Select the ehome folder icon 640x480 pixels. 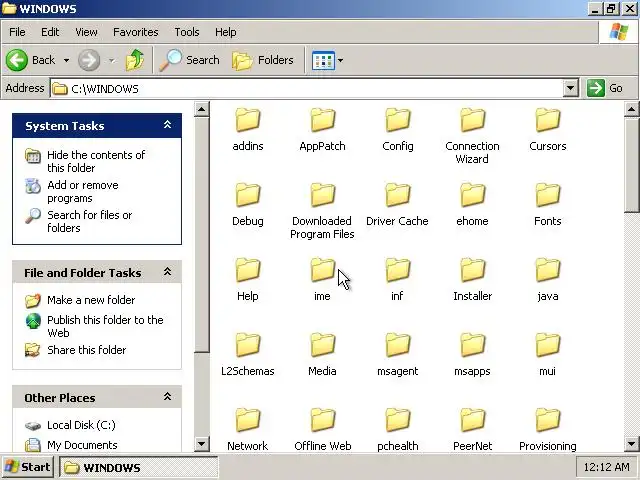click(x=472, y=195)
